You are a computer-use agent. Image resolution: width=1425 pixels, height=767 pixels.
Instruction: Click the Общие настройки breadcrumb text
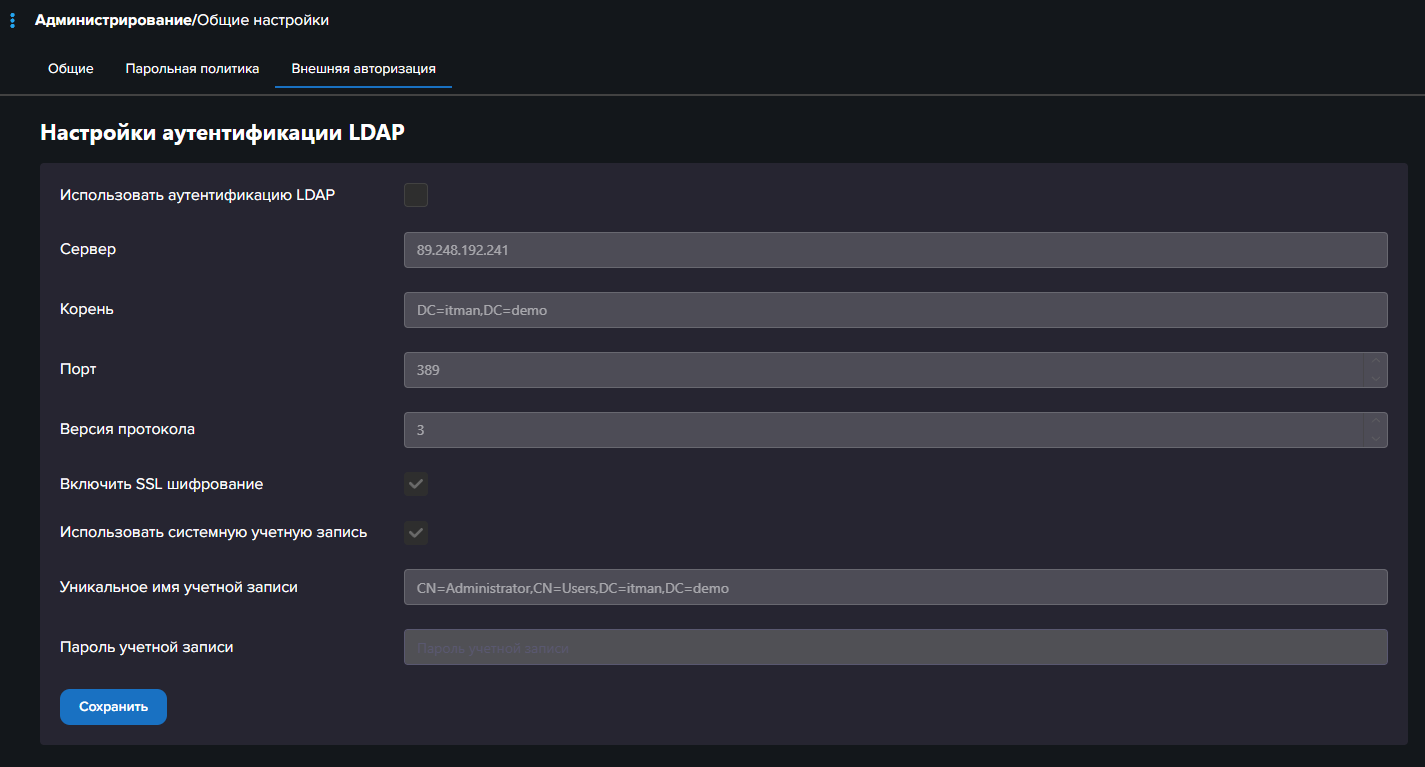[x=263, y=20]
